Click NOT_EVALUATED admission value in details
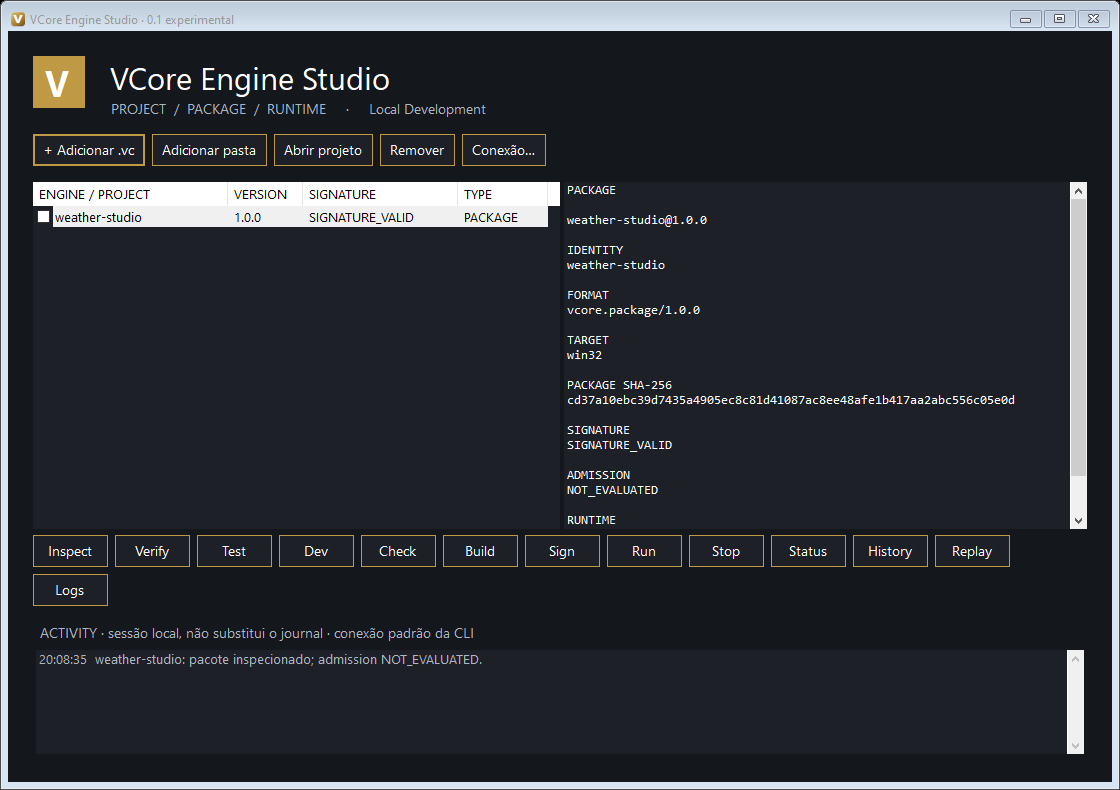Image resolution: width=1120 pixels, height=790 pixels. 613,490
